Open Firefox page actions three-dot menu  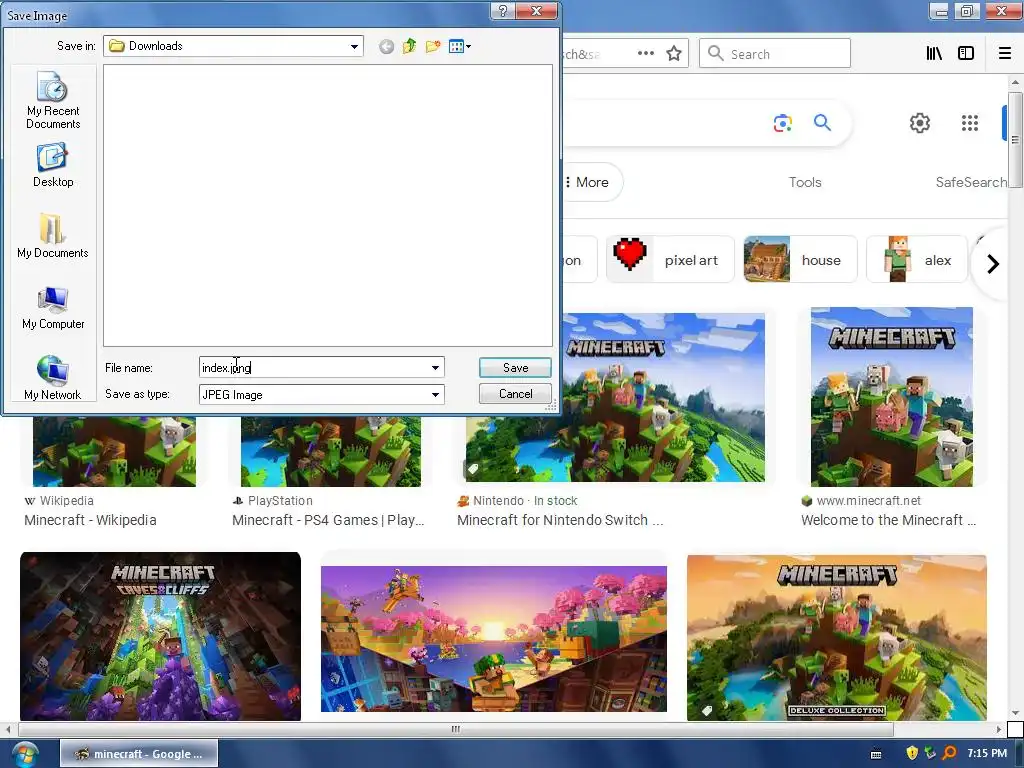click(x=645, y=54)
